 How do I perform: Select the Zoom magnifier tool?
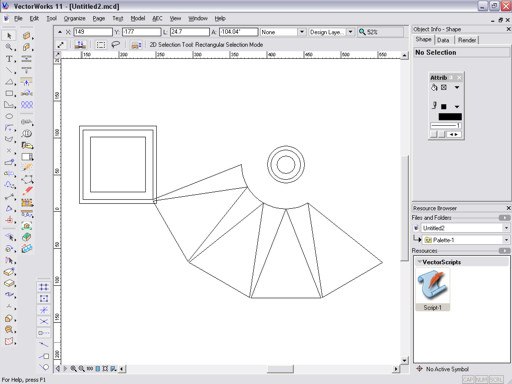click(9, 47)
